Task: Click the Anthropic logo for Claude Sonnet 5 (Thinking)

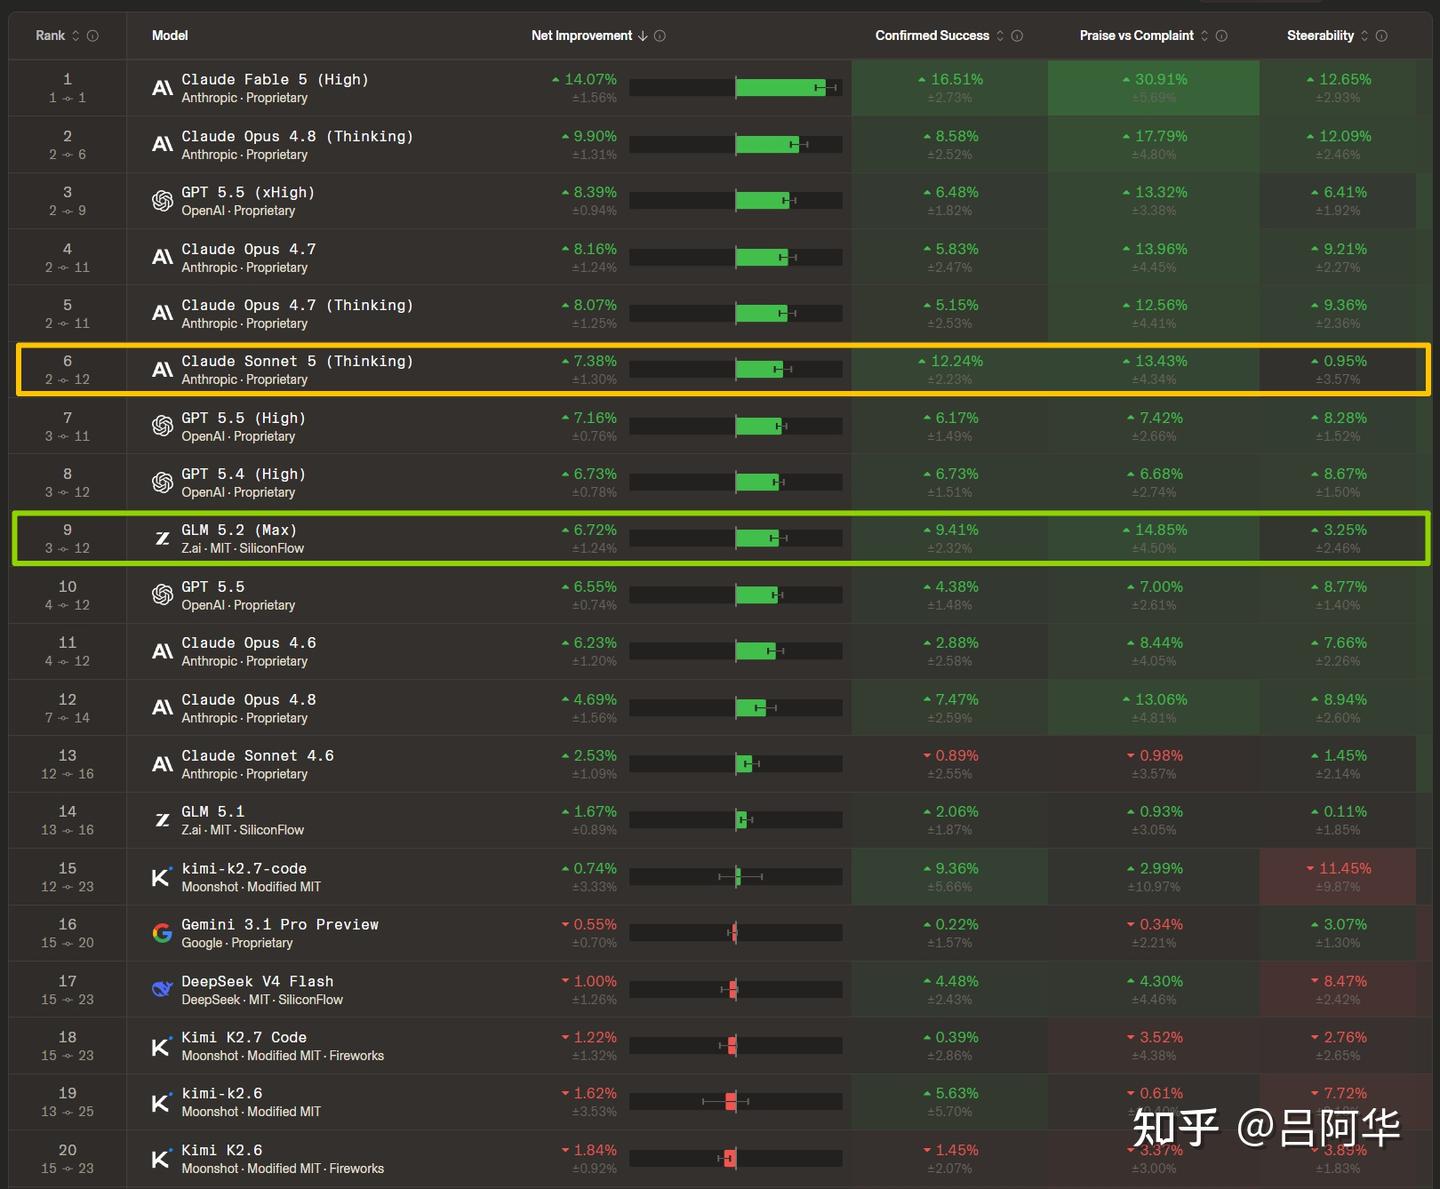Action: [x=162, y=370]
